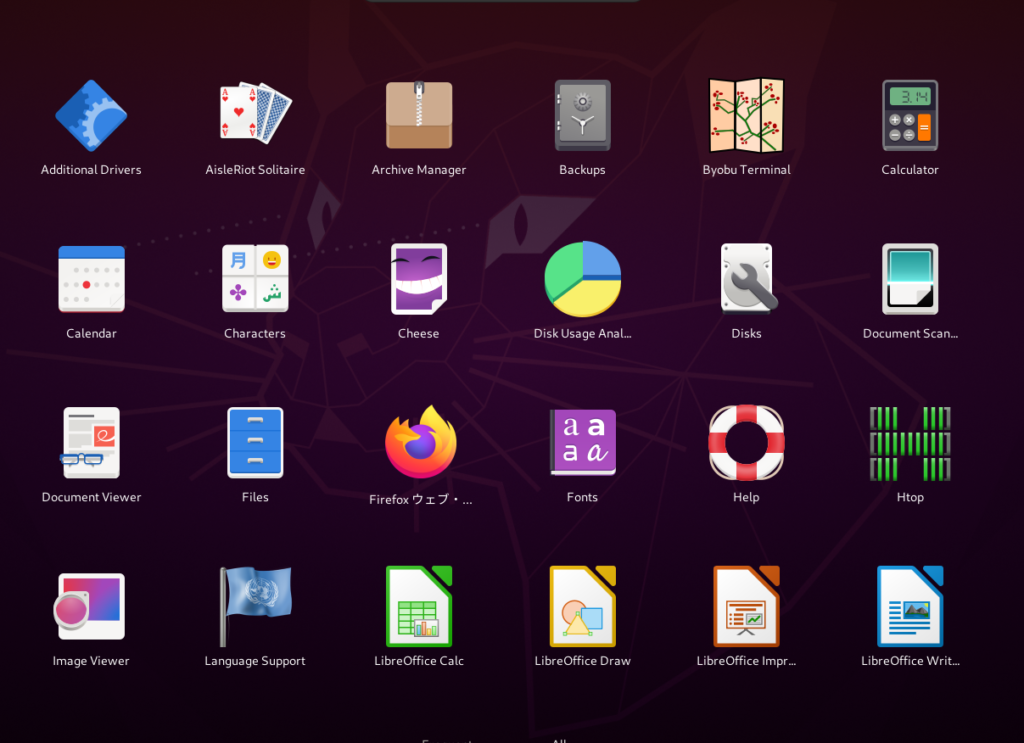Open Document Scanner
Screen dimensions: 1024x743
[x=910, y=279]
